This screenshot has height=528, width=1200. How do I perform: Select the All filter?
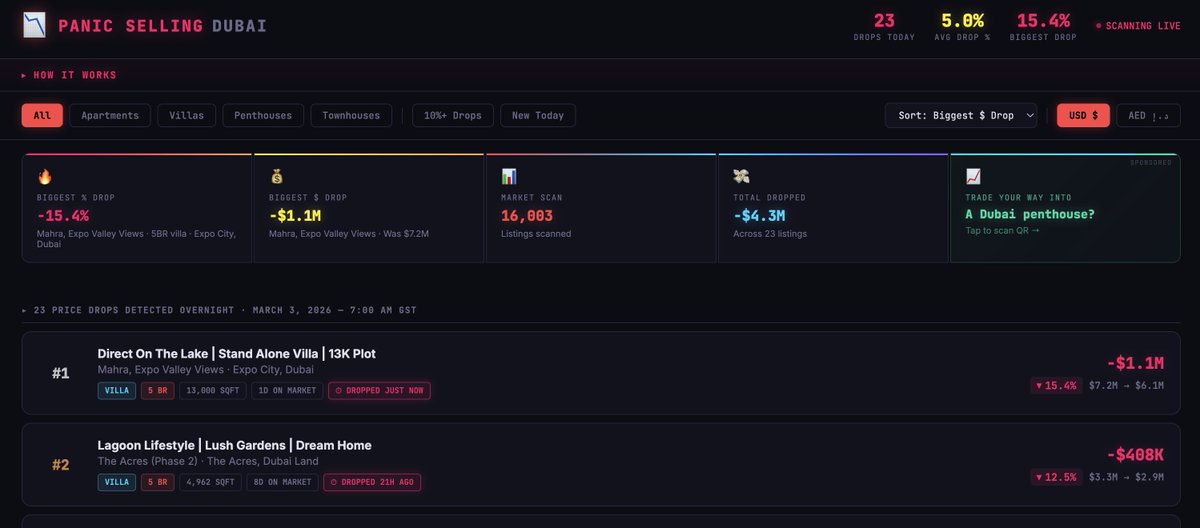pyautogui.click(x=42, y=115)
